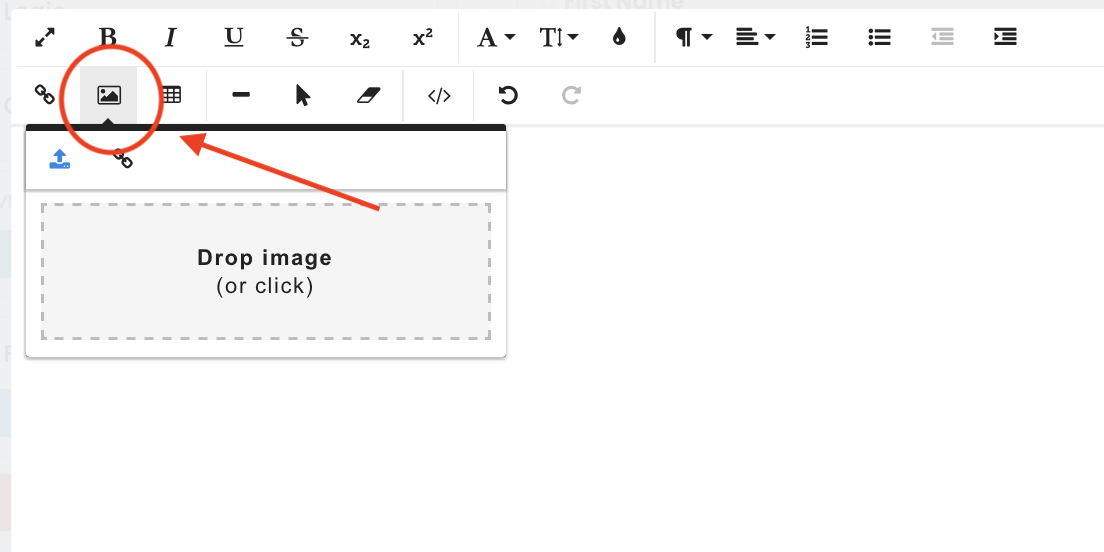This screenshot has width=1104, height=552.
Task: Undo the last edit
Action: (x=508, y=96)
